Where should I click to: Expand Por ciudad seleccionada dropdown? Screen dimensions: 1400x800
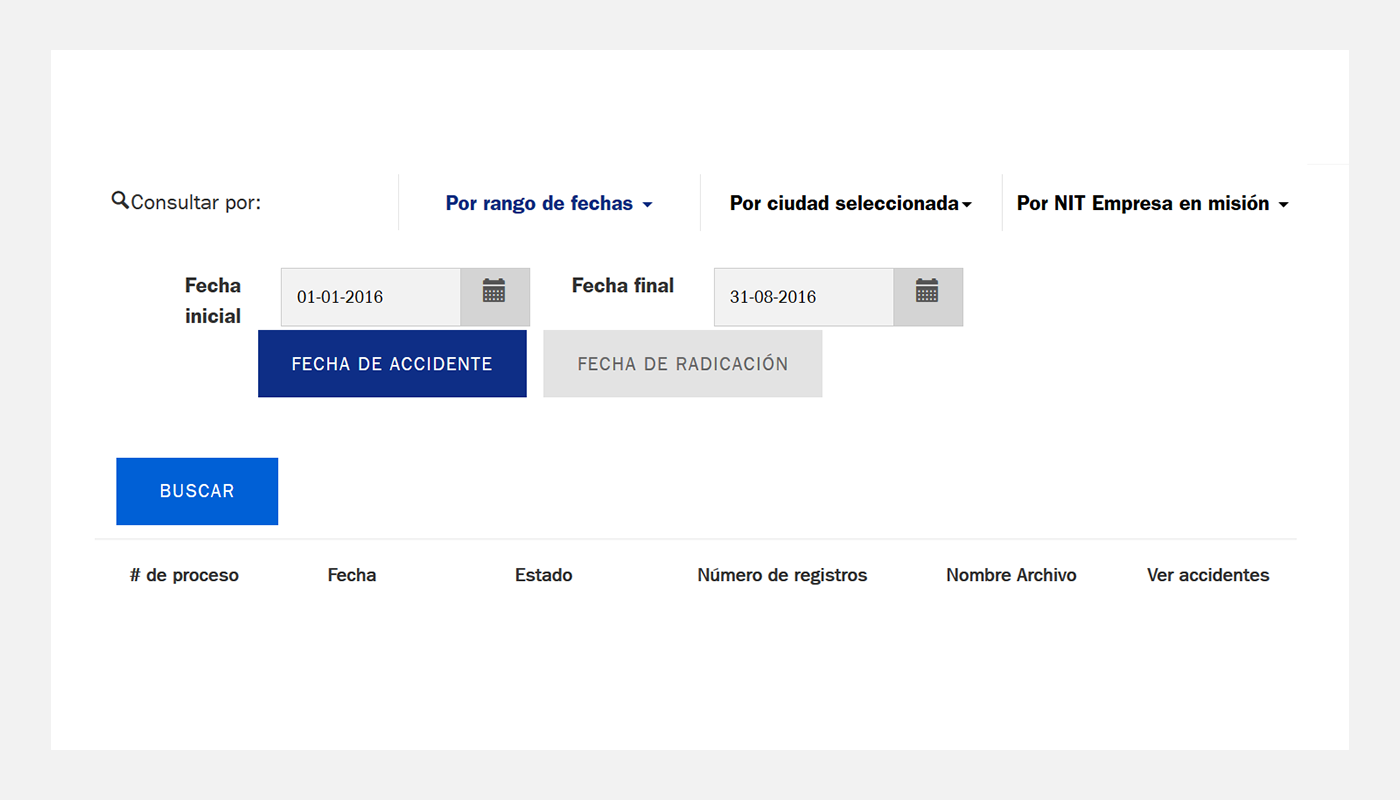pos(851,203)
